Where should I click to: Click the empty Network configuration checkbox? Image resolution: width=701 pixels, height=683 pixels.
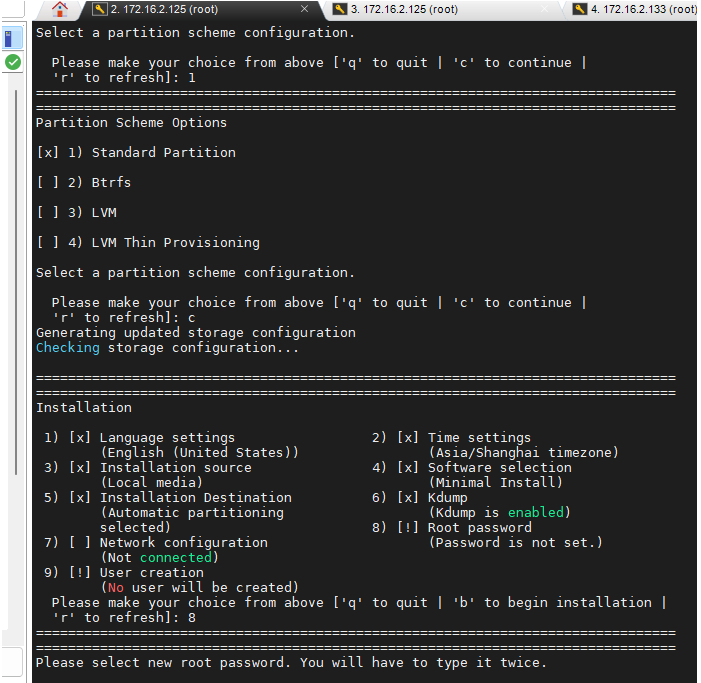pyautogui.click(x=80, y=543)
